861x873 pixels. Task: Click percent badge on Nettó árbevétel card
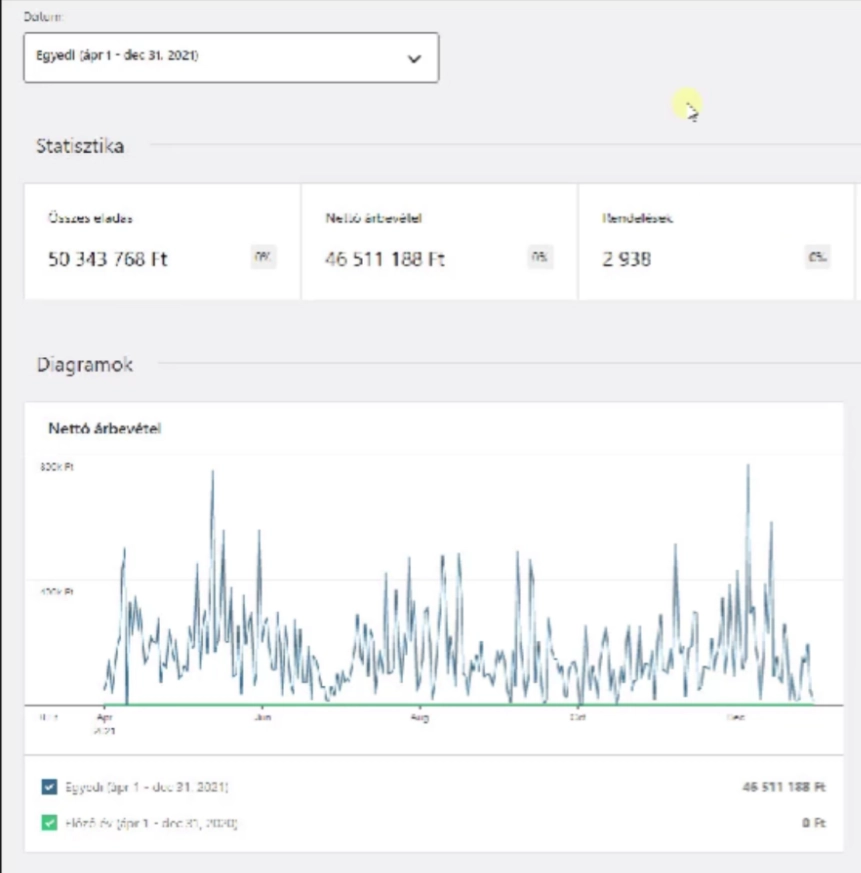[540, 257]
